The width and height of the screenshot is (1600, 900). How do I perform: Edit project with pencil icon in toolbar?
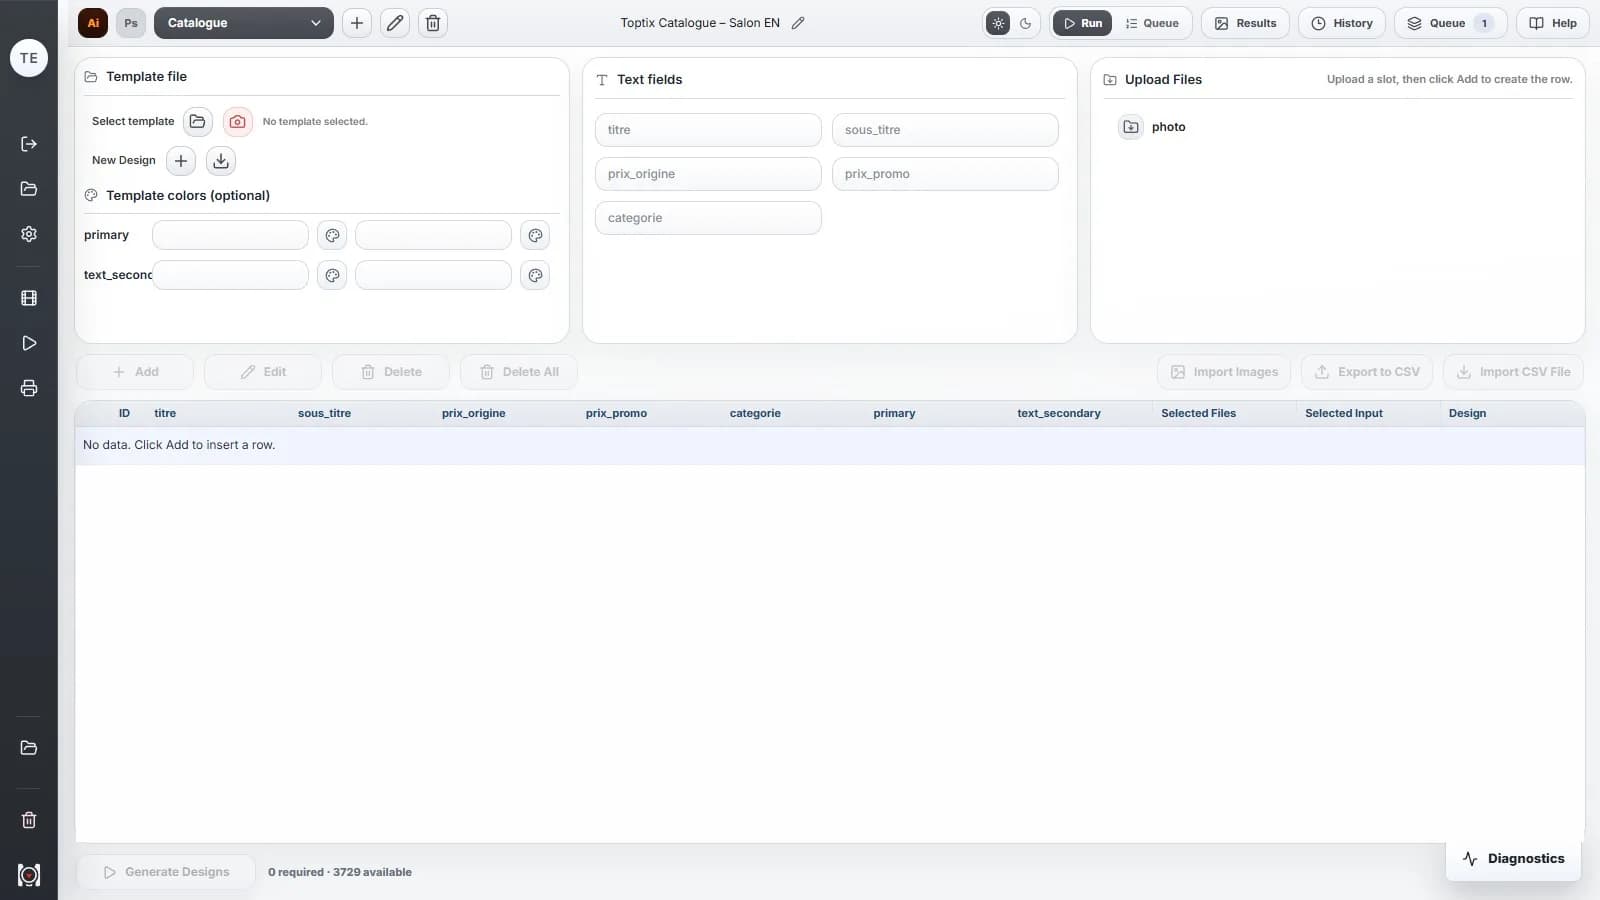coord(395,23)
